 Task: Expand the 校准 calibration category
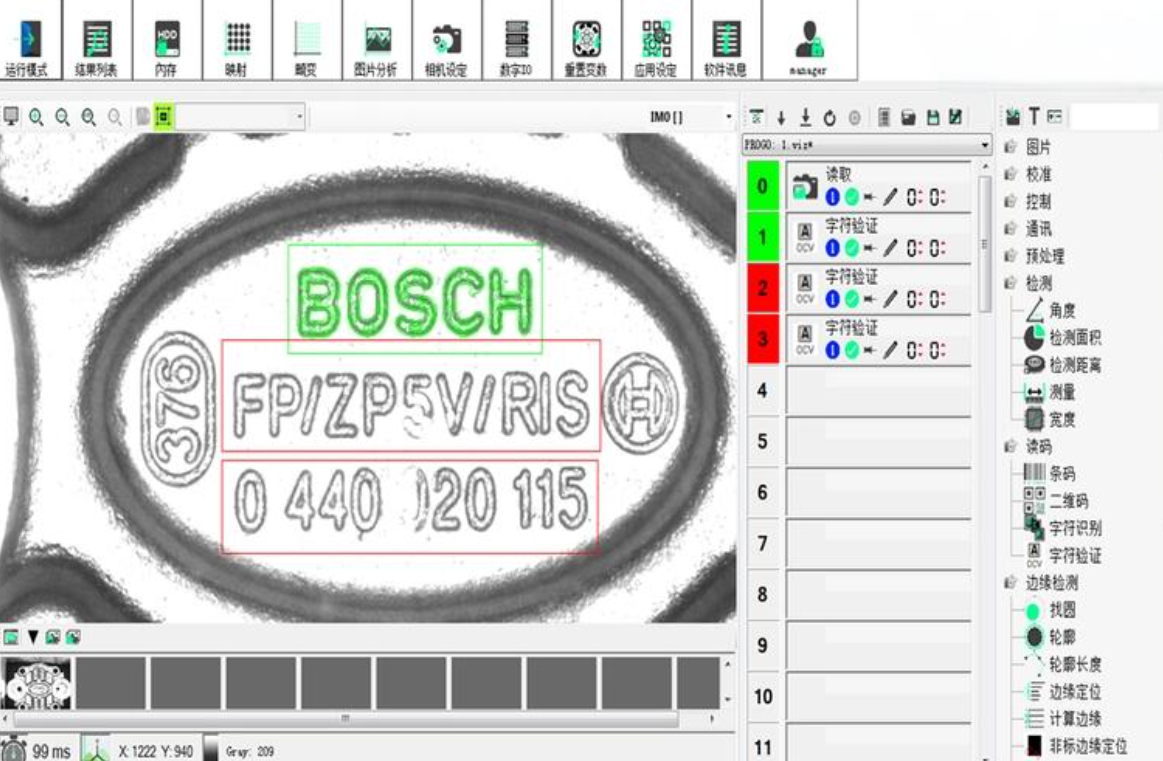point(1010,174)
